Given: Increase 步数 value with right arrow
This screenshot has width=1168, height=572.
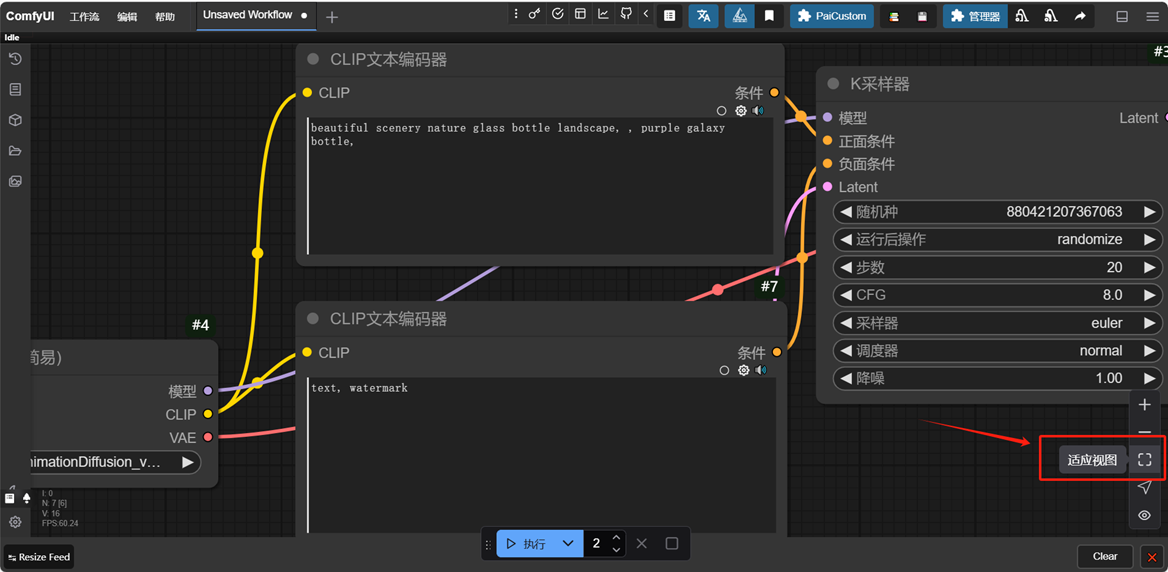Looking at the screenshot, I should click(1150, 268).
